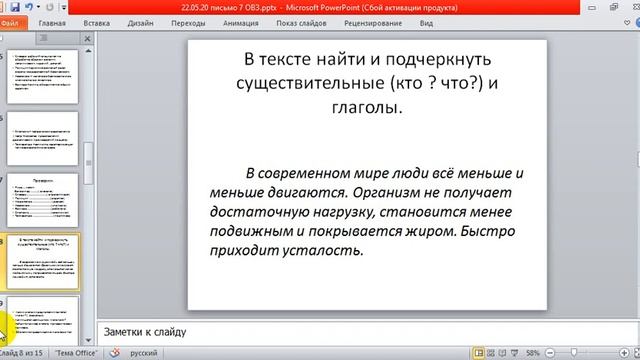The width and height of the screenshot is (640, 360).
Task: Open the Файл tab
Action: click(11, 23)
